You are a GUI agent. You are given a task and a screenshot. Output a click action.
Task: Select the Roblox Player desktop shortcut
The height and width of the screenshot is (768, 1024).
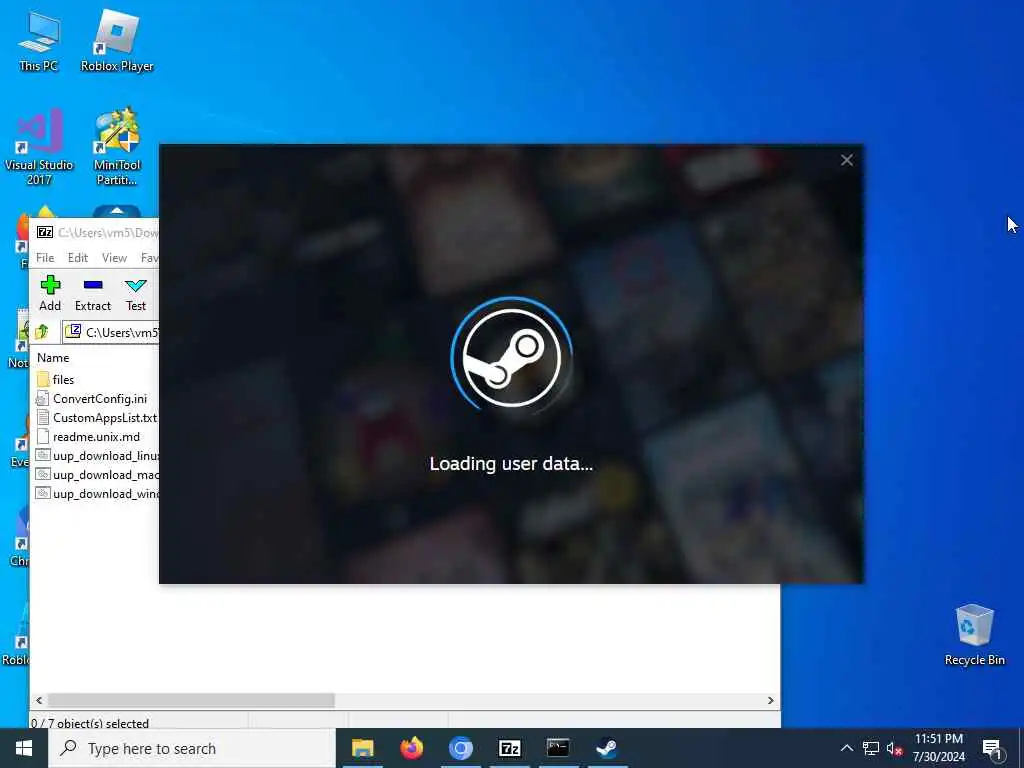[x=117, y=41]
